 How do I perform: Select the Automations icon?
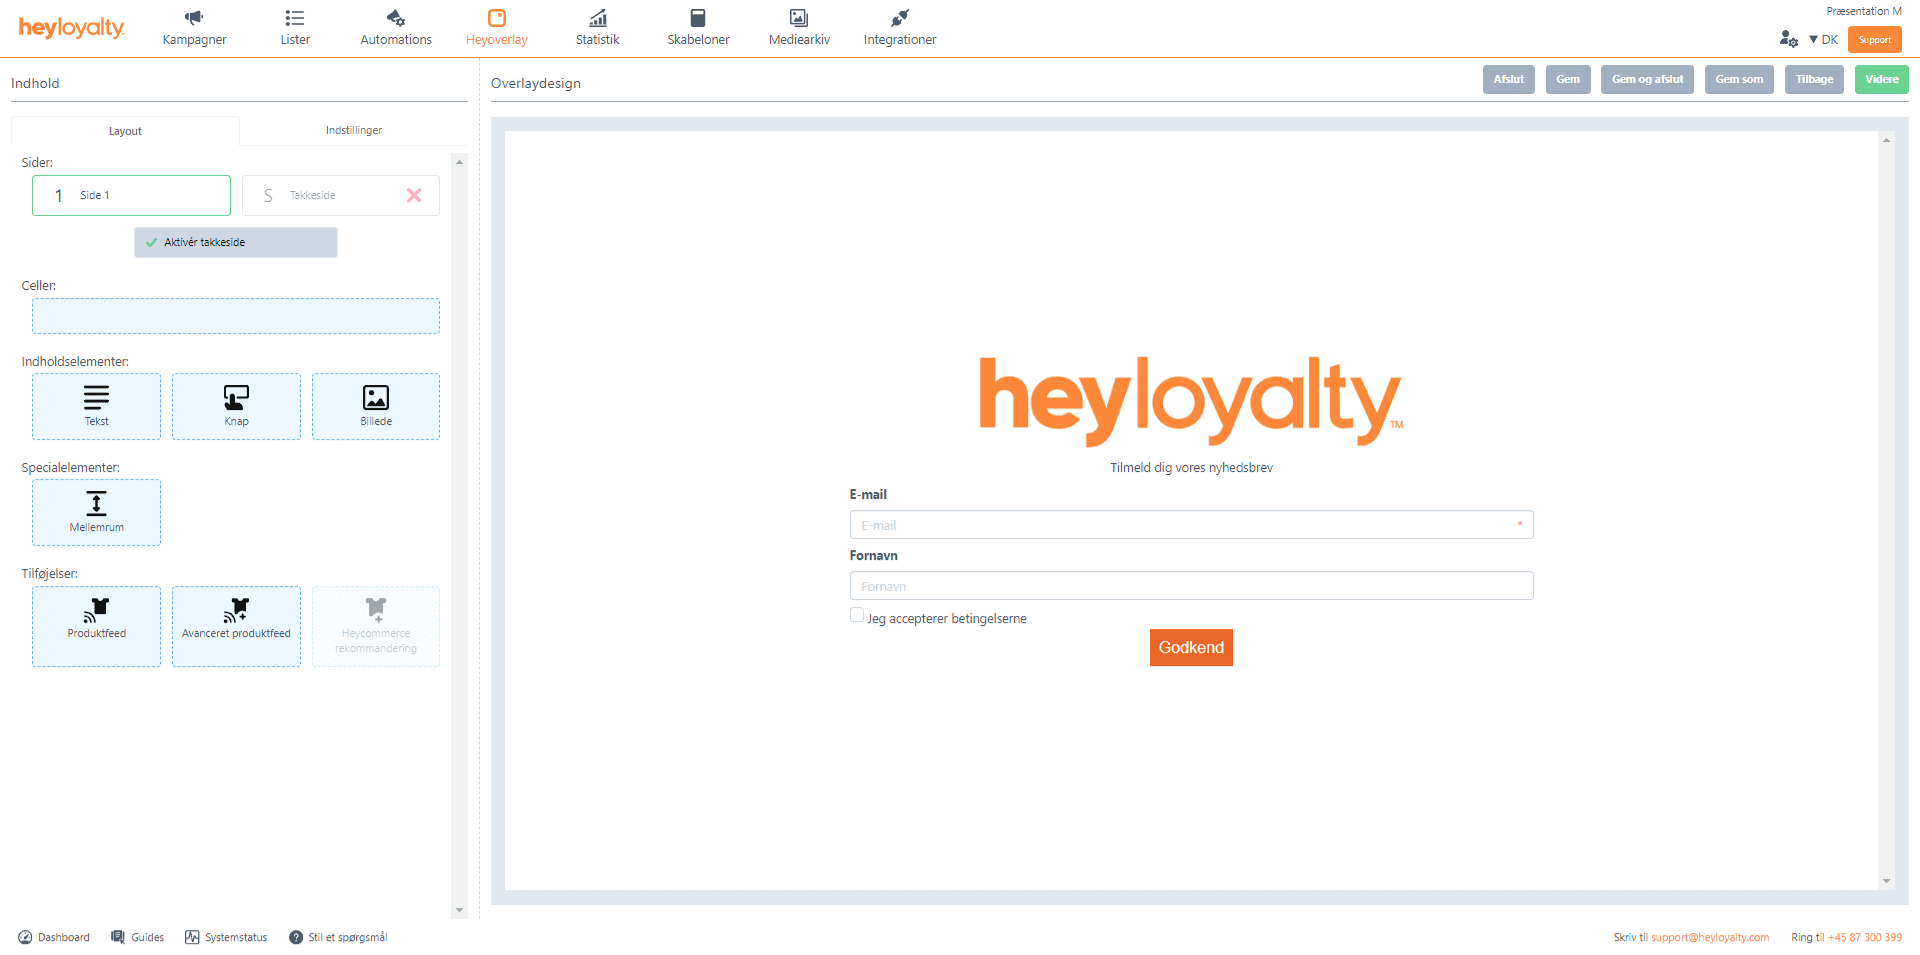tap(395, 27)
